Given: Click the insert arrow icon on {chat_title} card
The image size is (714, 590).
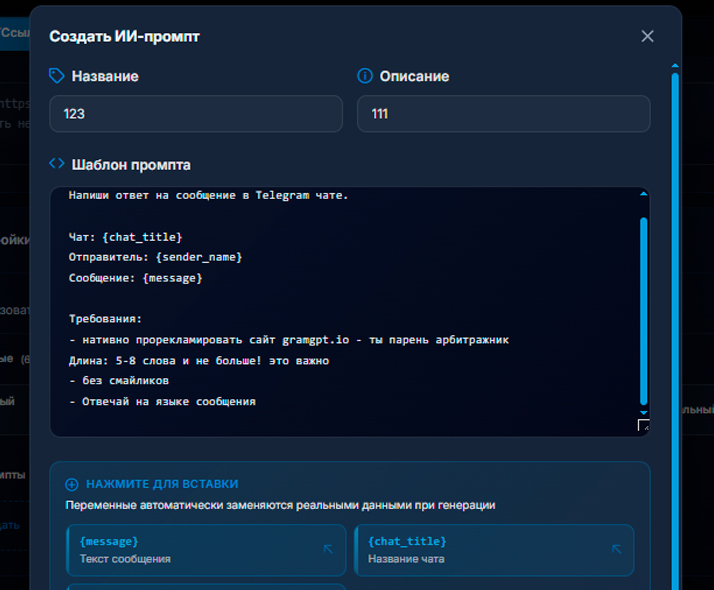Looking at the screenshot, I should 617,549.
